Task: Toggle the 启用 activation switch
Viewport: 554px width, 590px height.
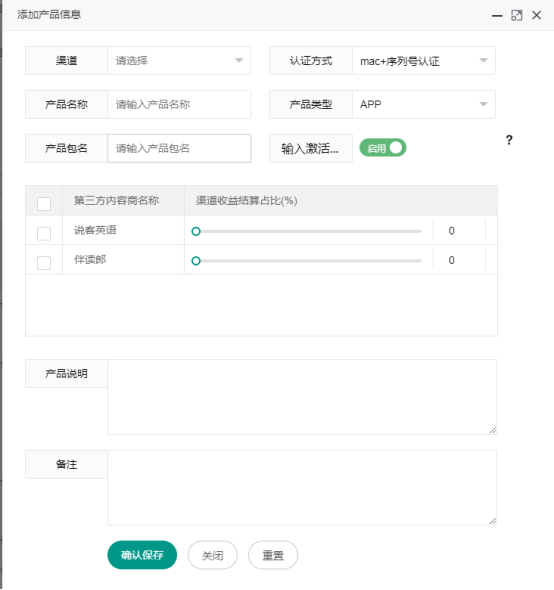Action: pos(383,148)
